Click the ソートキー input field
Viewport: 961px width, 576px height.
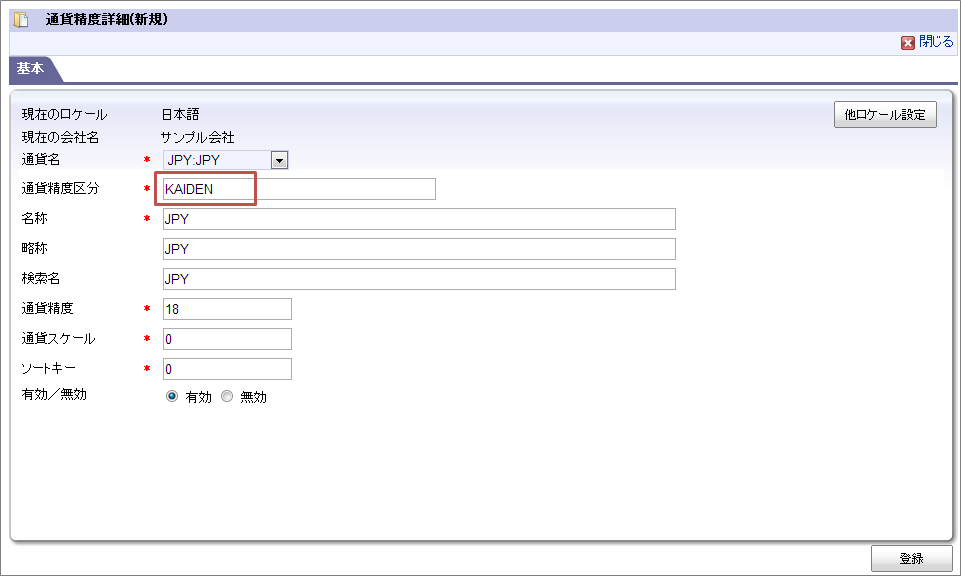pyautogui.click(x=227, y=369)
